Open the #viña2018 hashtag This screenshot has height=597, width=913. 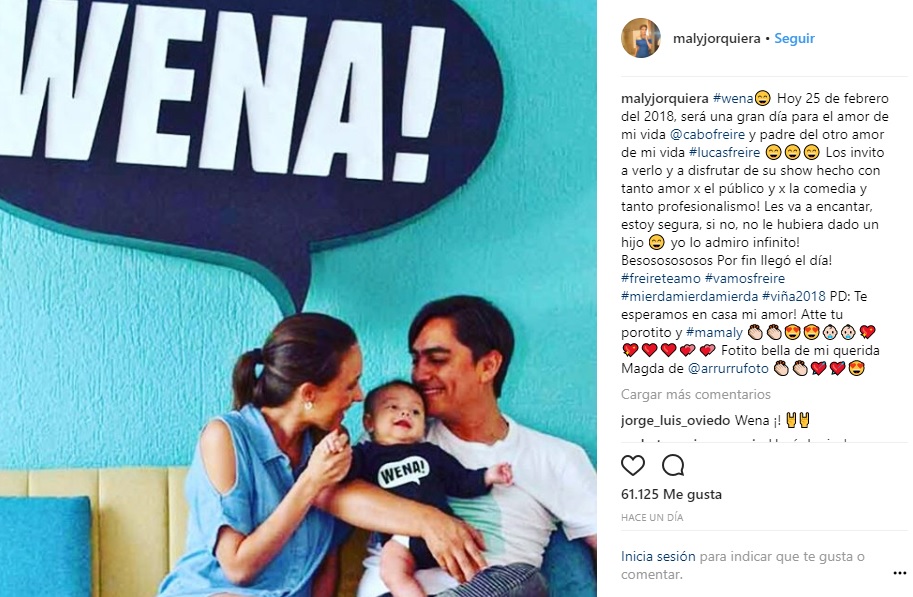tap(794, 296)
